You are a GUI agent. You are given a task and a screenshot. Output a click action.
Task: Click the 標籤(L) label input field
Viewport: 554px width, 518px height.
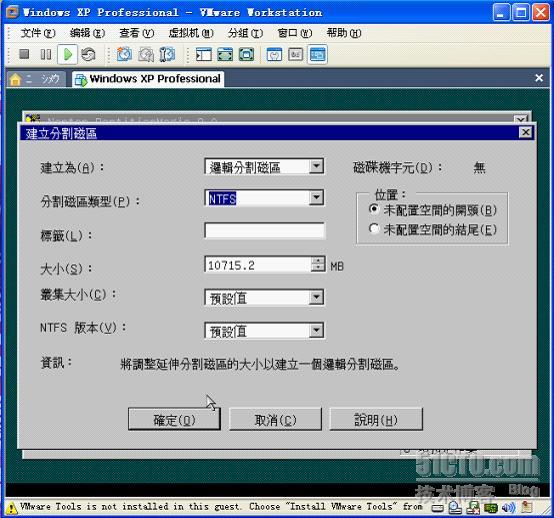264,231
